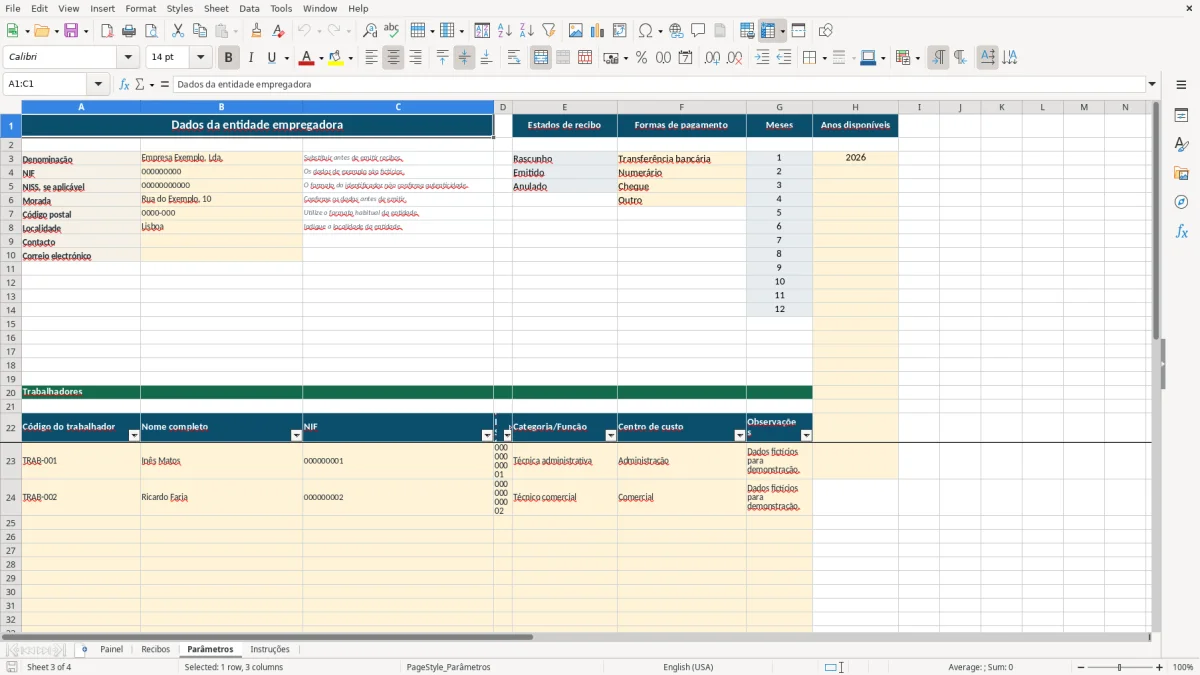Click the AutoFilter funnel icon
The height and width of the screenshot is (675, 1200).
(548, 31)
